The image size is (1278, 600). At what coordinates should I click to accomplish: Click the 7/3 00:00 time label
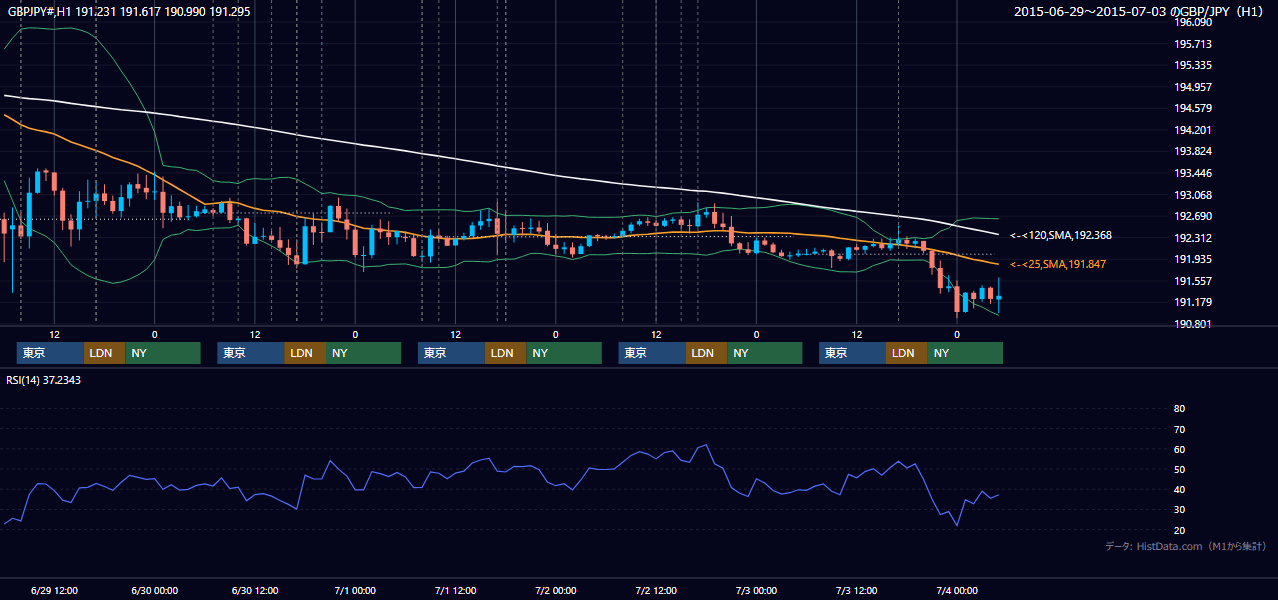[x=756, y=590]
